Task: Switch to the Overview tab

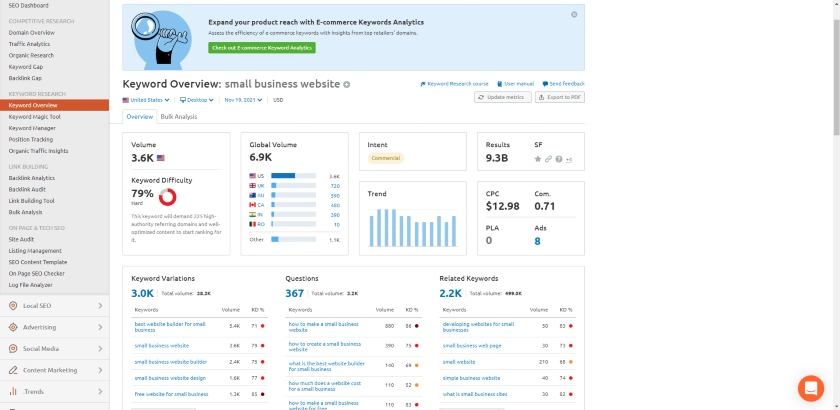Action: pyautogui.click(x=140, y=117)
